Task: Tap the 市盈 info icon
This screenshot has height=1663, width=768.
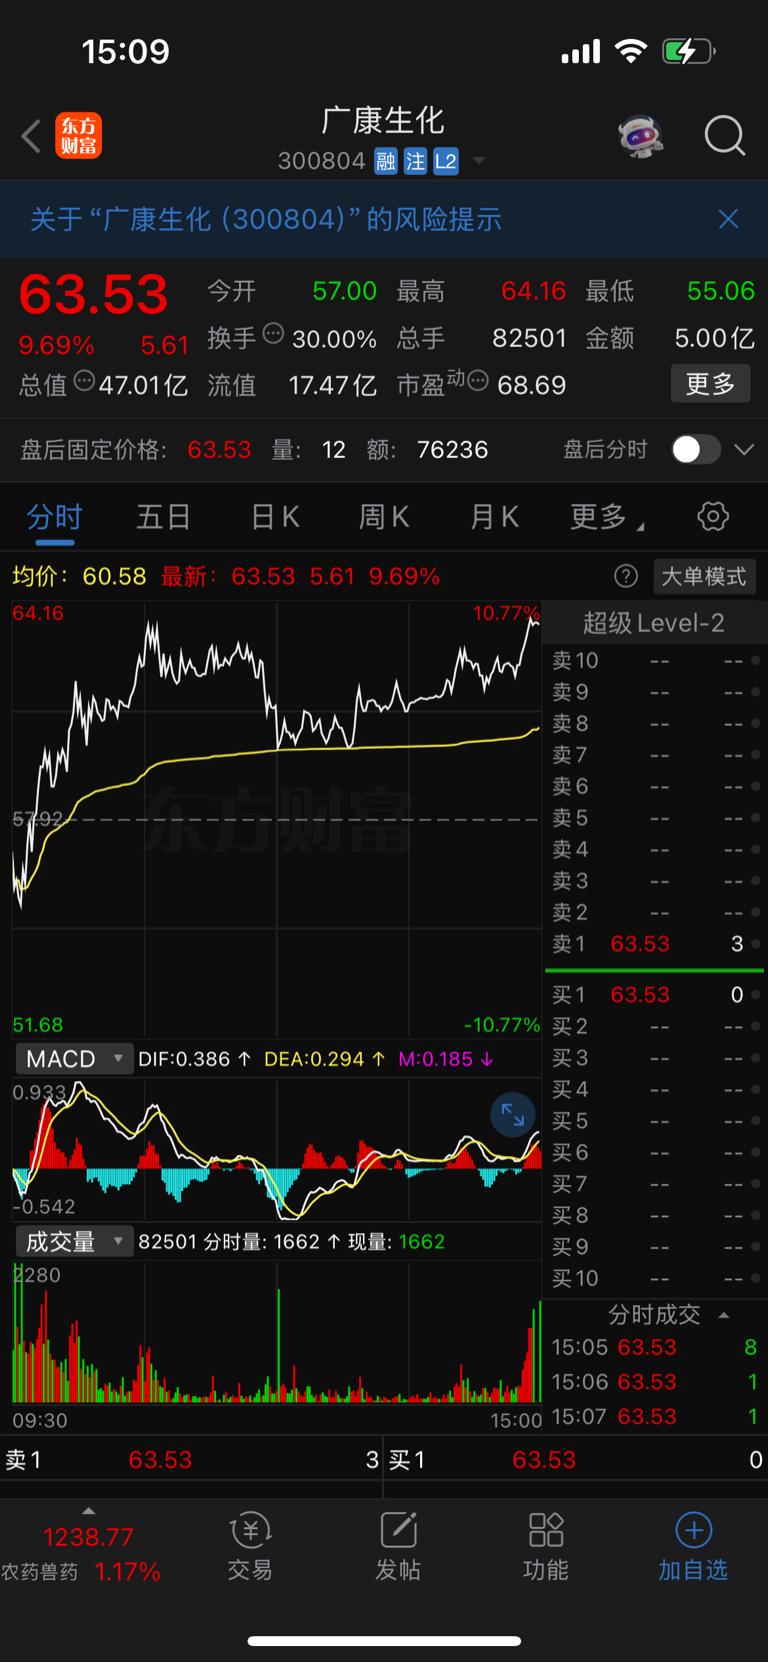Action: pyautogui.click(x=478, y=380)
